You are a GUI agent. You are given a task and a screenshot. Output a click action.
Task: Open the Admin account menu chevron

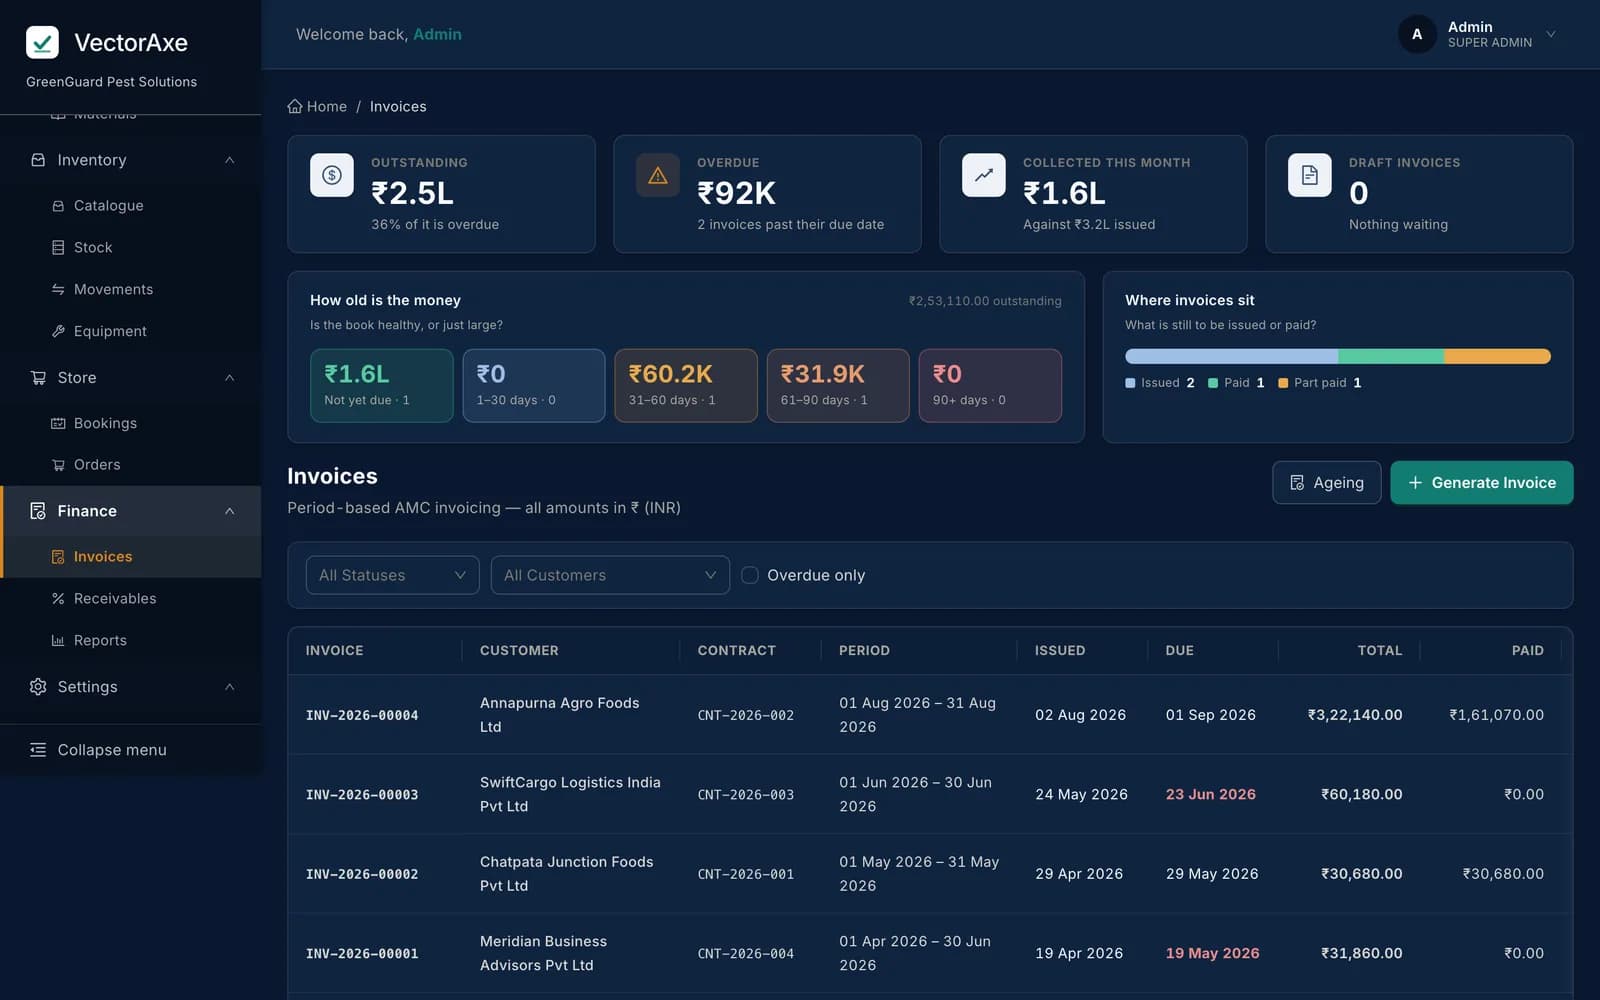(1551, 34)
